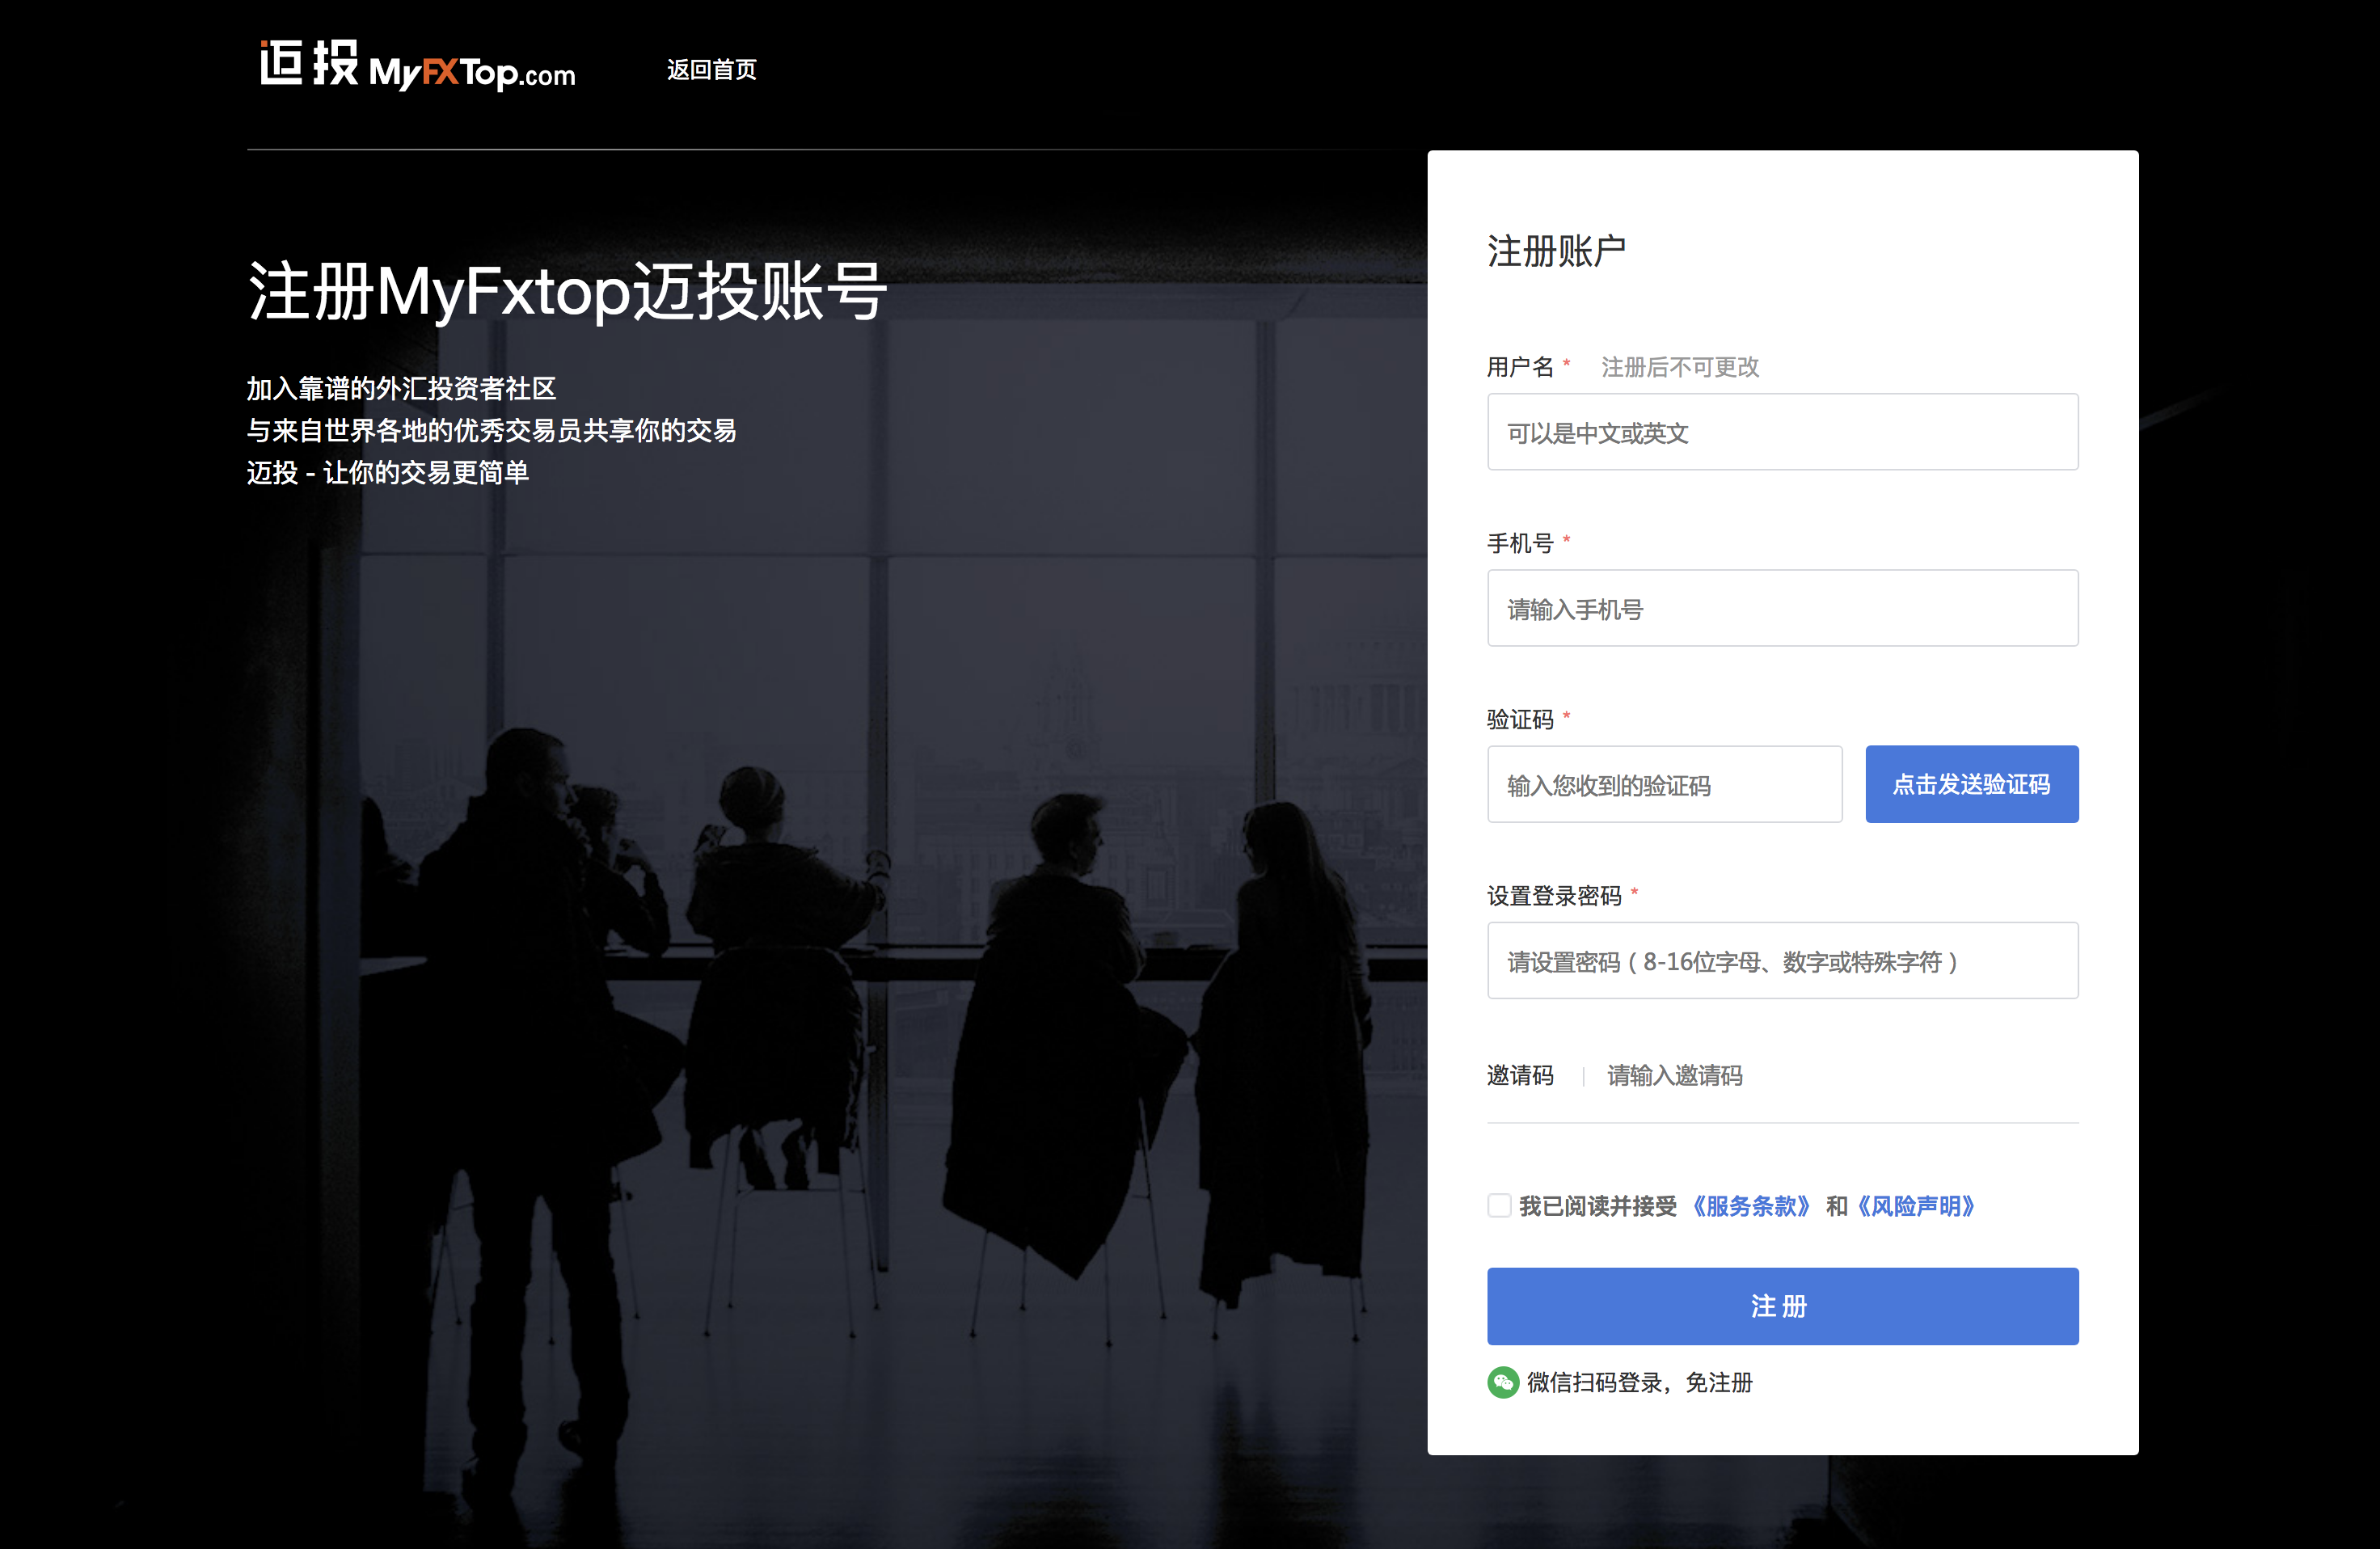Click the 设置登录密码 password field
The height and width of the screenshot is (1549, 2380).
click(1782, 960)
